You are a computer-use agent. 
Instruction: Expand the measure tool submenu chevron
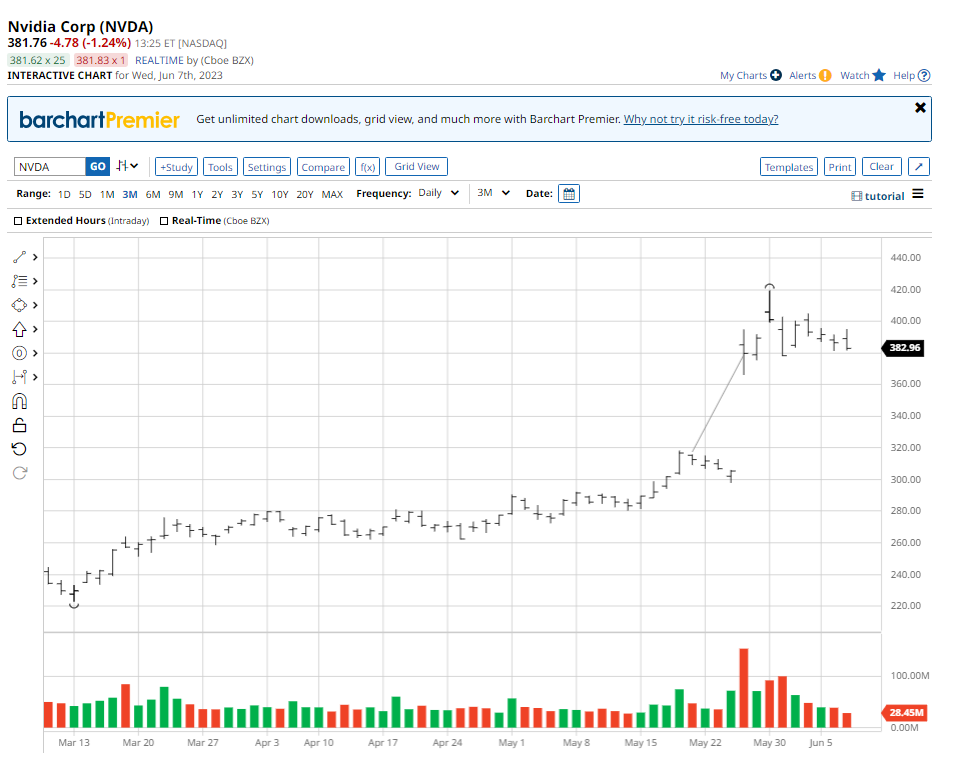35,377
